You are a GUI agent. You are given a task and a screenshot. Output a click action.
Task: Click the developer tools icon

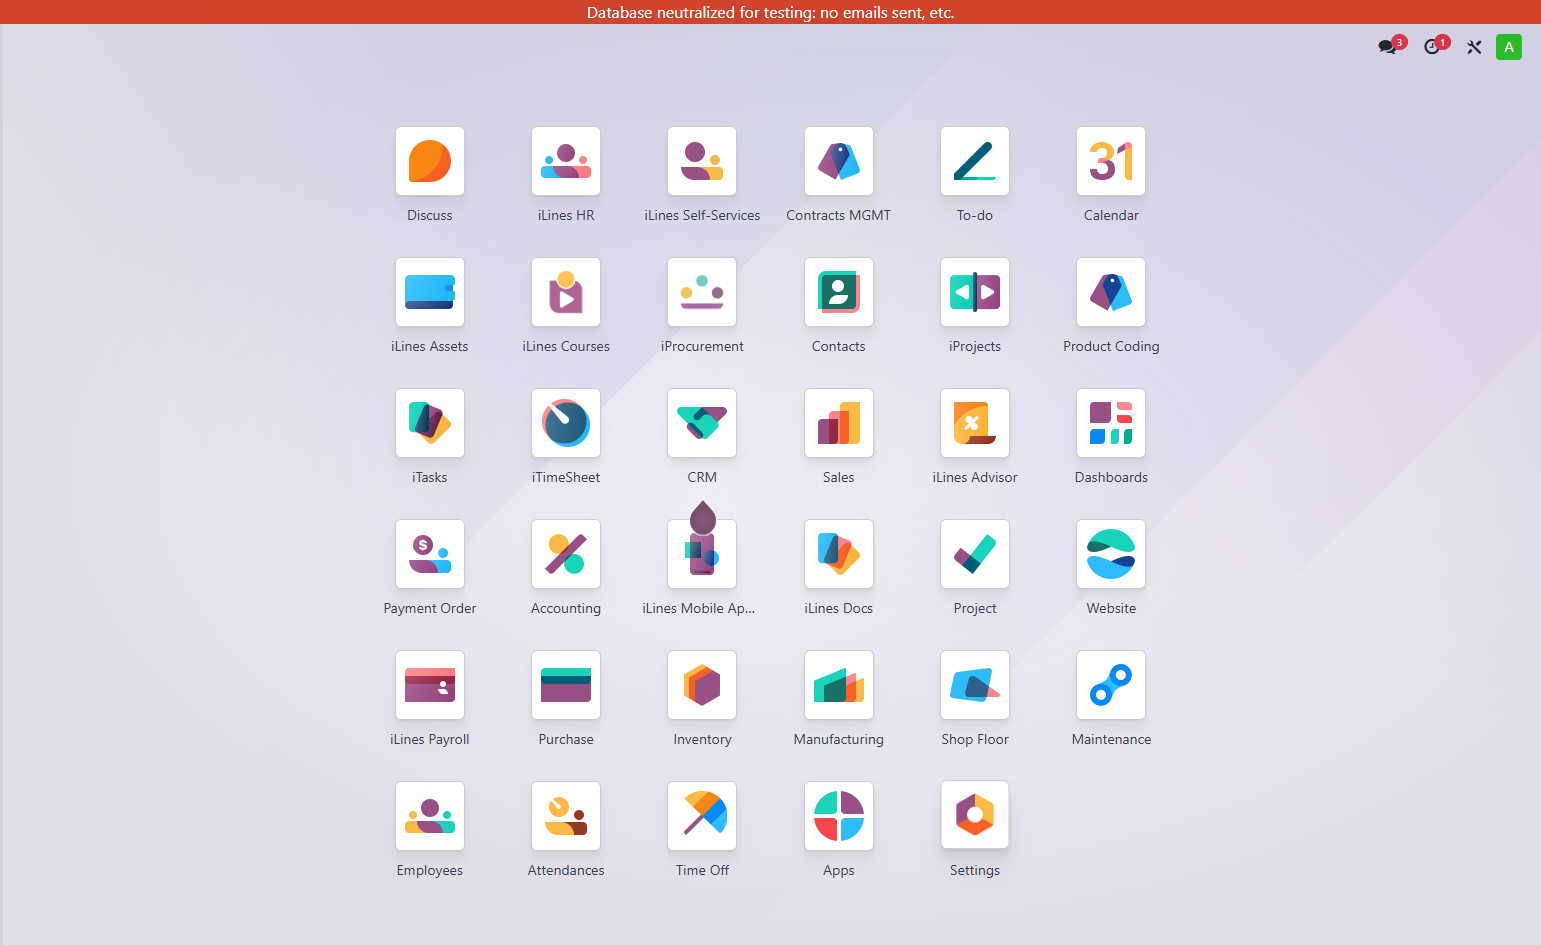(x=1474, y=47)
